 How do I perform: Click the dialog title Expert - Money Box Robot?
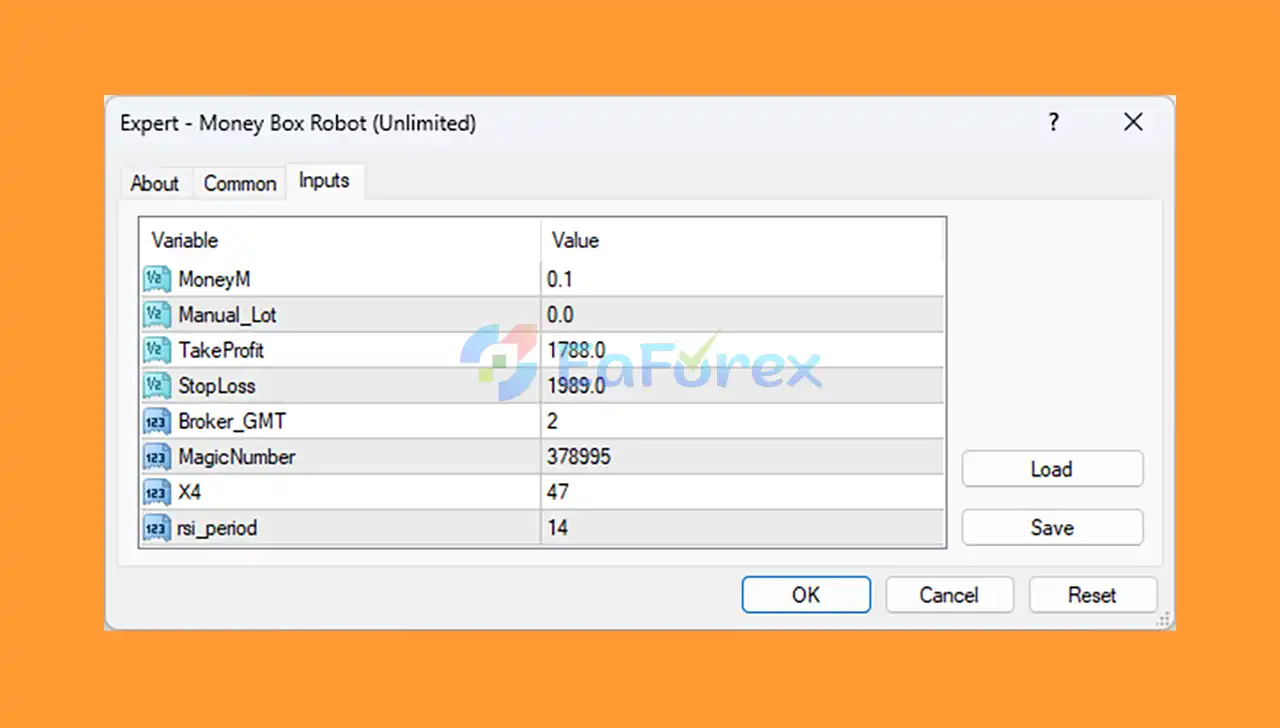pyautogui.click(x=298, y=123)
